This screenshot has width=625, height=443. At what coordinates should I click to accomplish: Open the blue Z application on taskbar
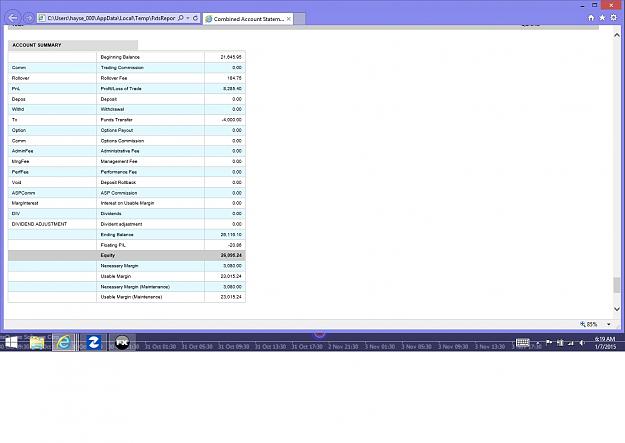(x=94, y=343)
